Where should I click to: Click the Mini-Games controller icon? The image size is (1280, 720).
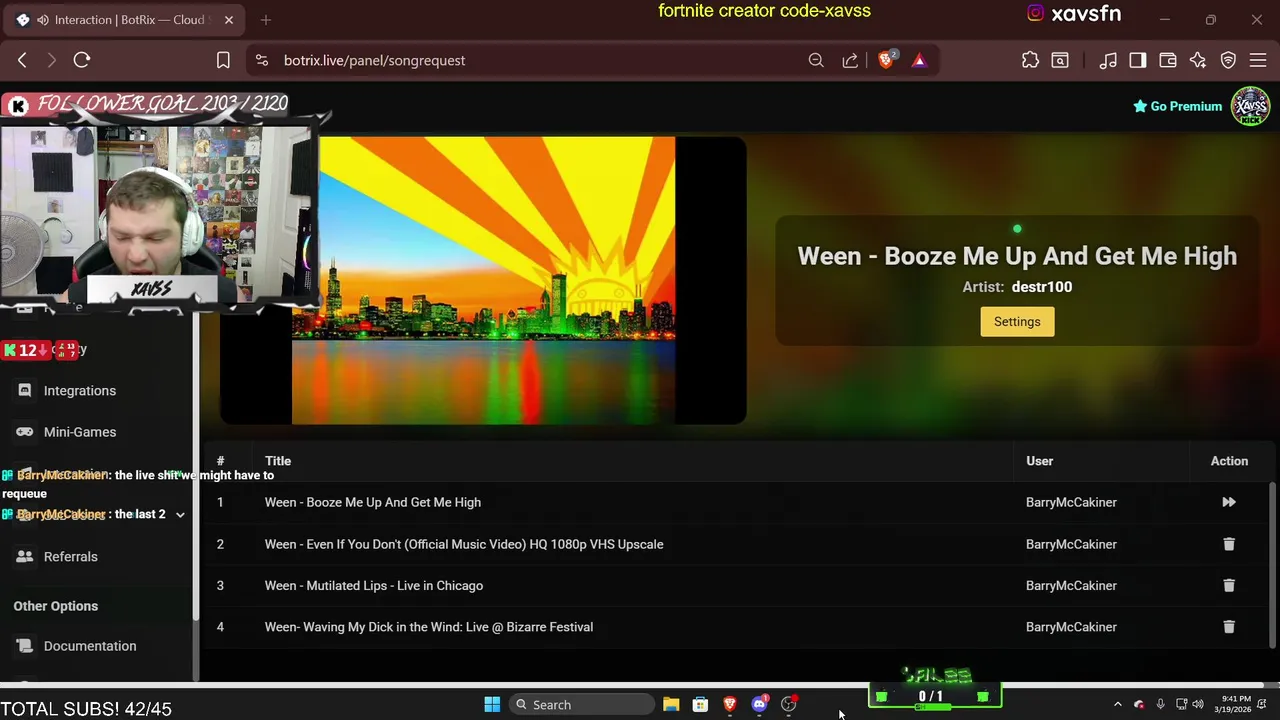25,432
